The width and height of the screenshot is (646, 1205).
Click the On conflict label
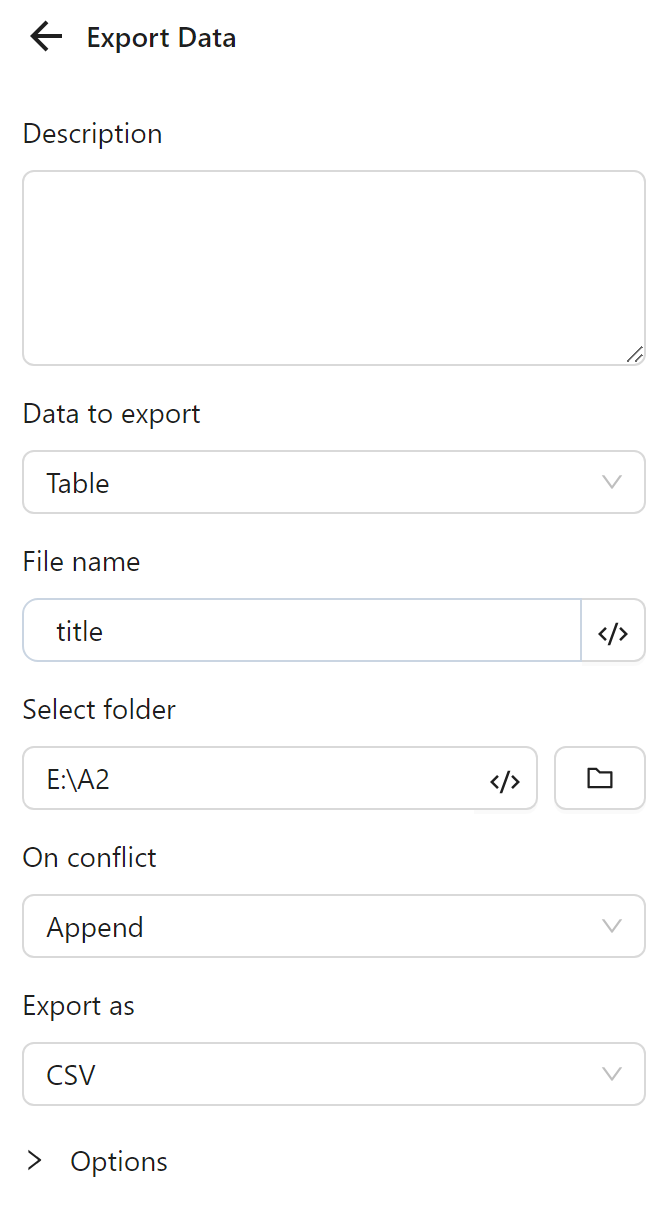click(x=90, y=858)
